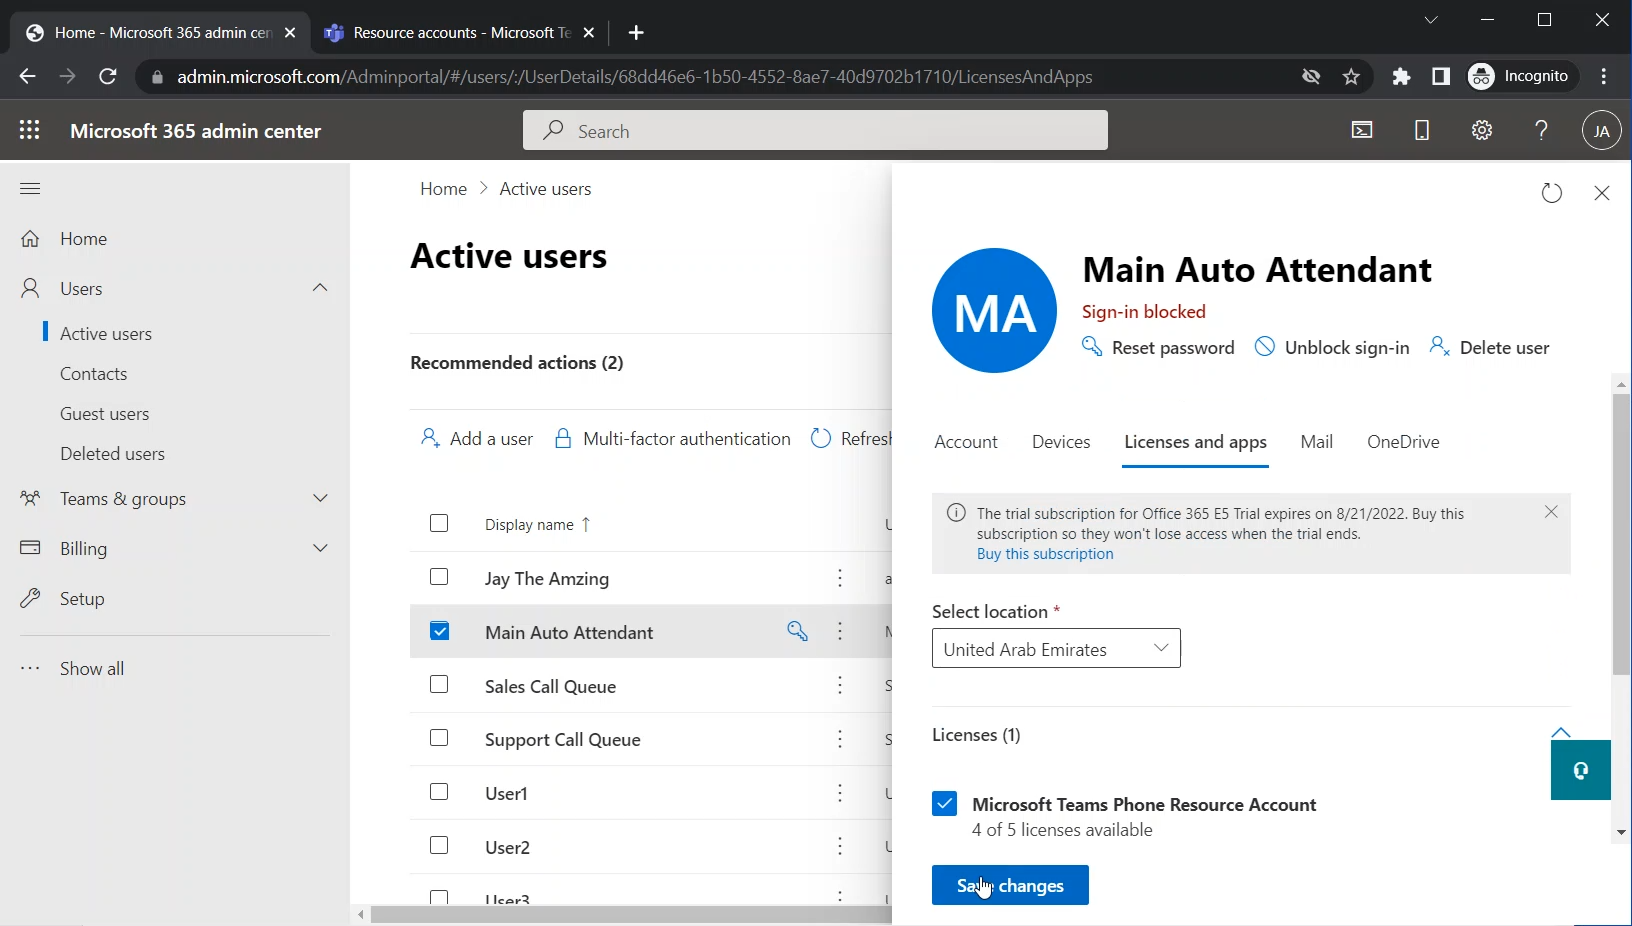The width and height of the screenshot is (1632, 926).
Task: Collapse the Licenses section chevron
Action: pyautogui.click(x=1560, y=732)
